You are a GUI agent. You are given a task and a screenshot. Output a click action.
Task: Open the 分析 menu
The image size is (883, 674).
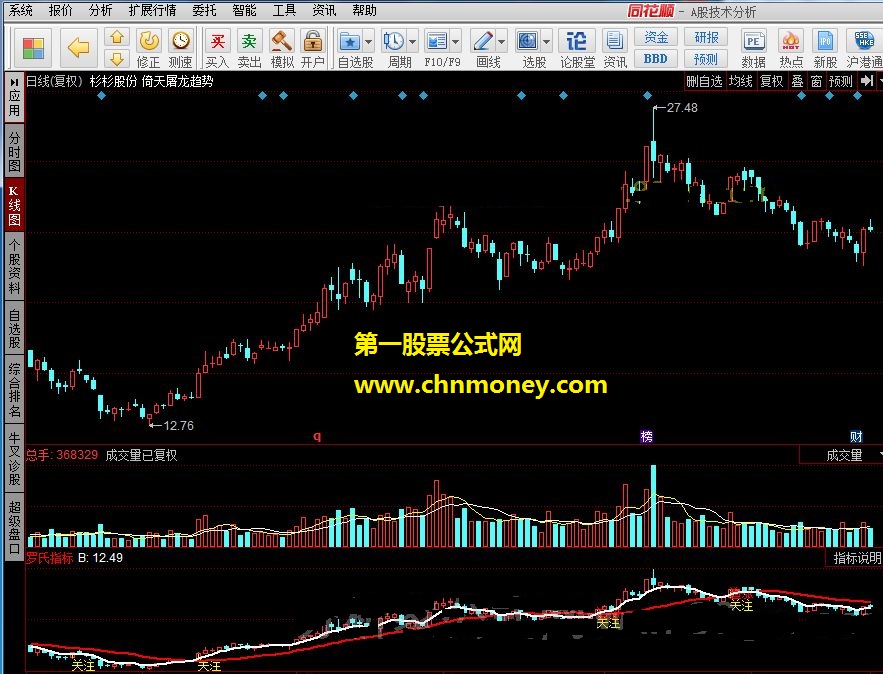tap(101, 10)
